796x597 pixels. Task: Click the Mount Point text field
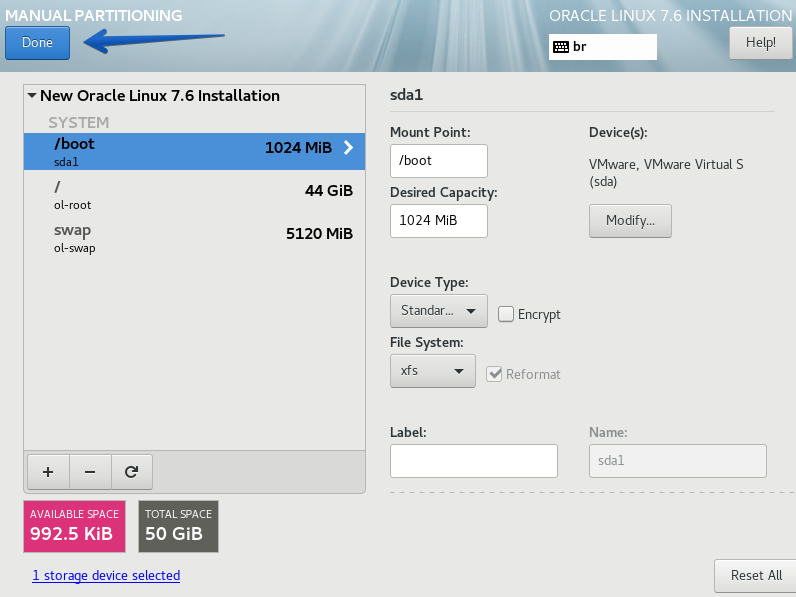click(x=438, y=161)
